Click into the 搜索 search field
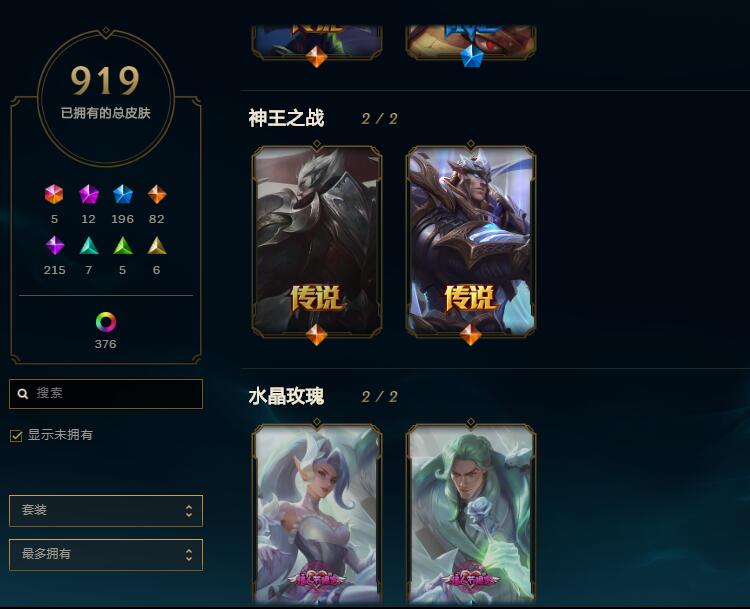The height and width of the screenshot is (609, 750). click(106, 394)
